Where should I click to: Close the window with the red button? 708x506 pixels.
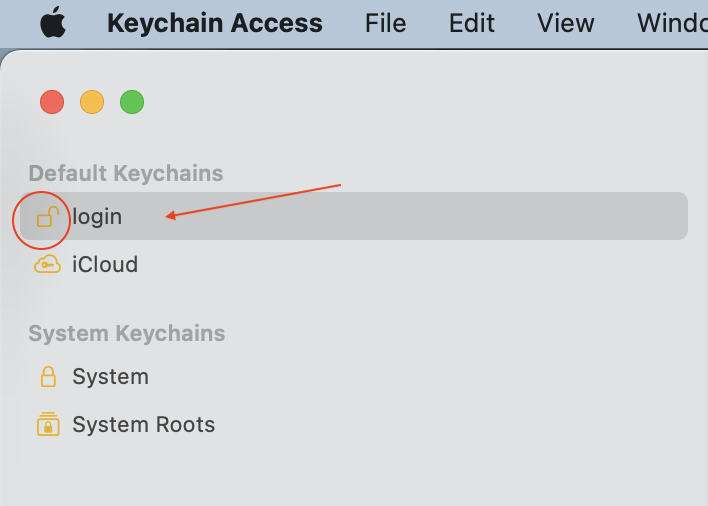52,102
